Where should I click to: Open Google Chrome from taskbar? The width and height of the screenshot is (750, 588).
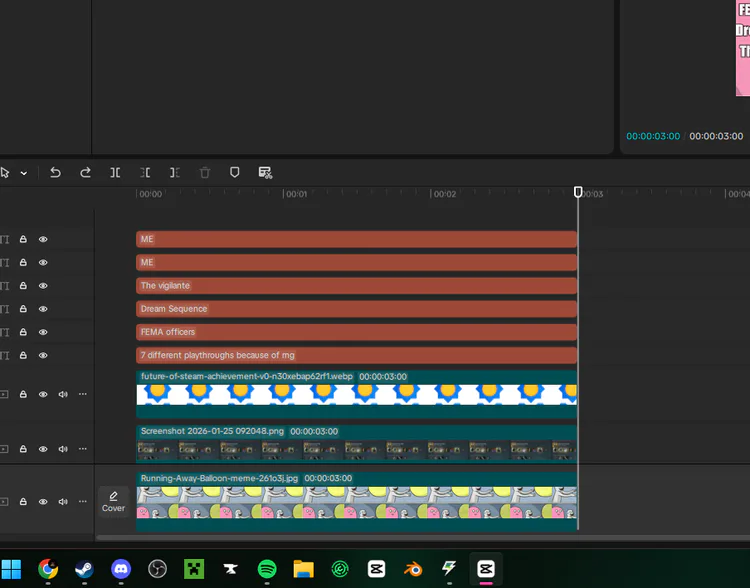coord(48,569)
